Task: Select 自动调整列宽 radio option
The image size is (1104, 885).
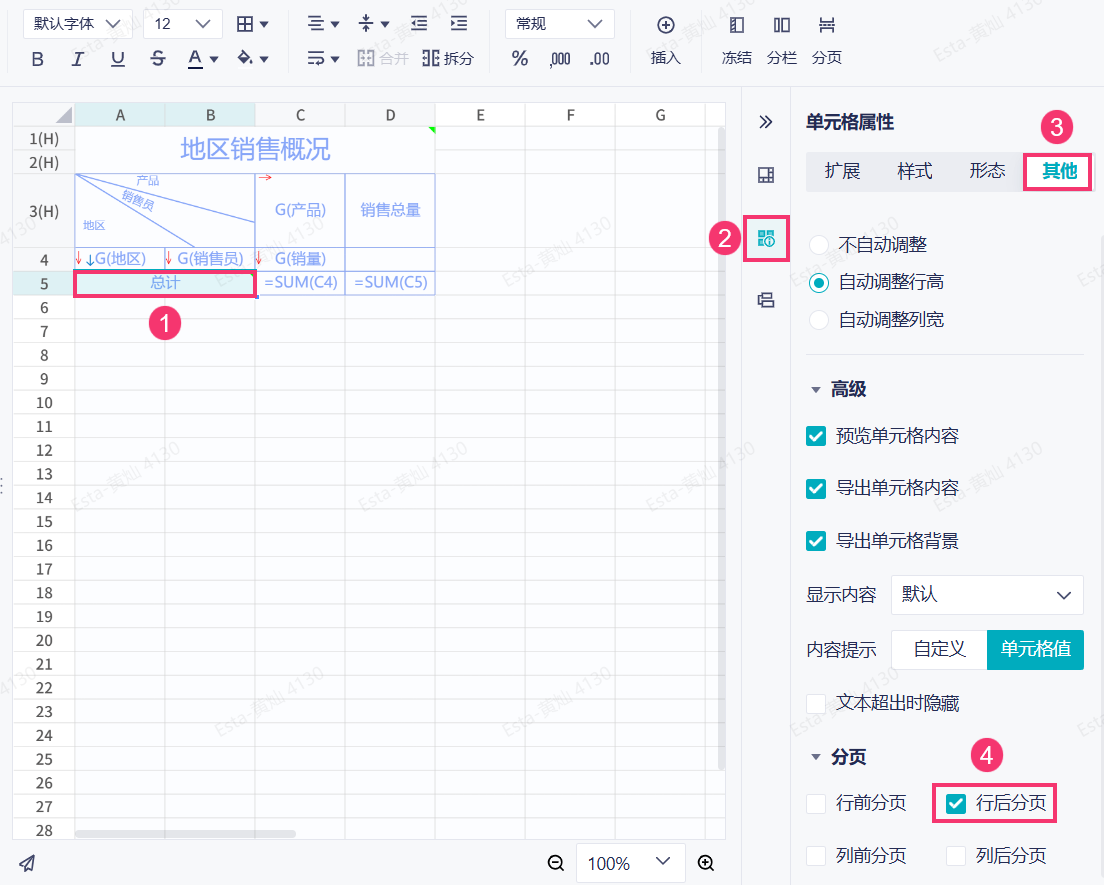Action: (819, 320)
